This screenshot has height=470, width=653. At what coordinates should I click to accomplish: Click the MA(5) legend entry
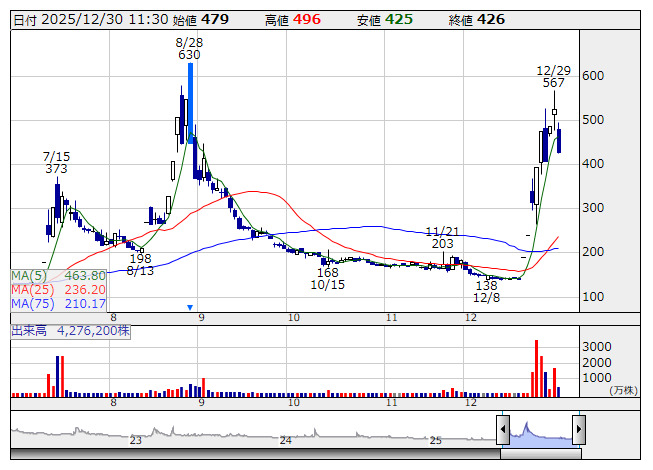coord(58,275)
